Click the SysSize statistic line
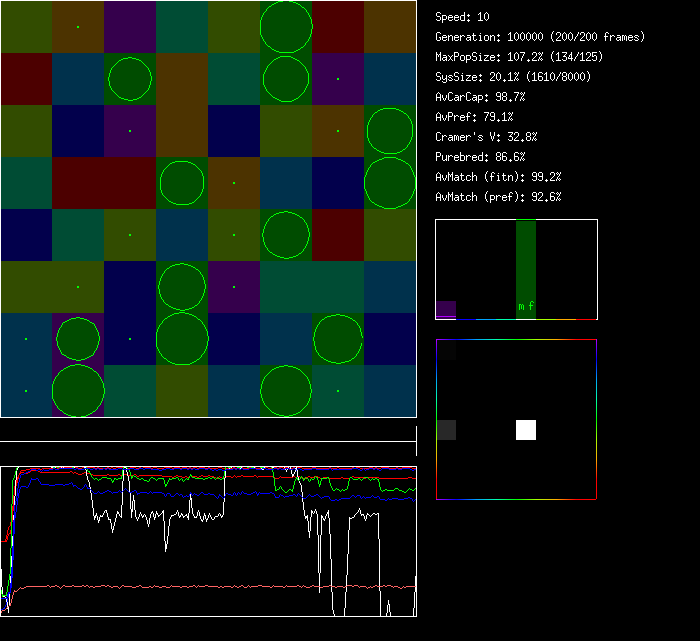700x641 pixels. click(511, 77)
